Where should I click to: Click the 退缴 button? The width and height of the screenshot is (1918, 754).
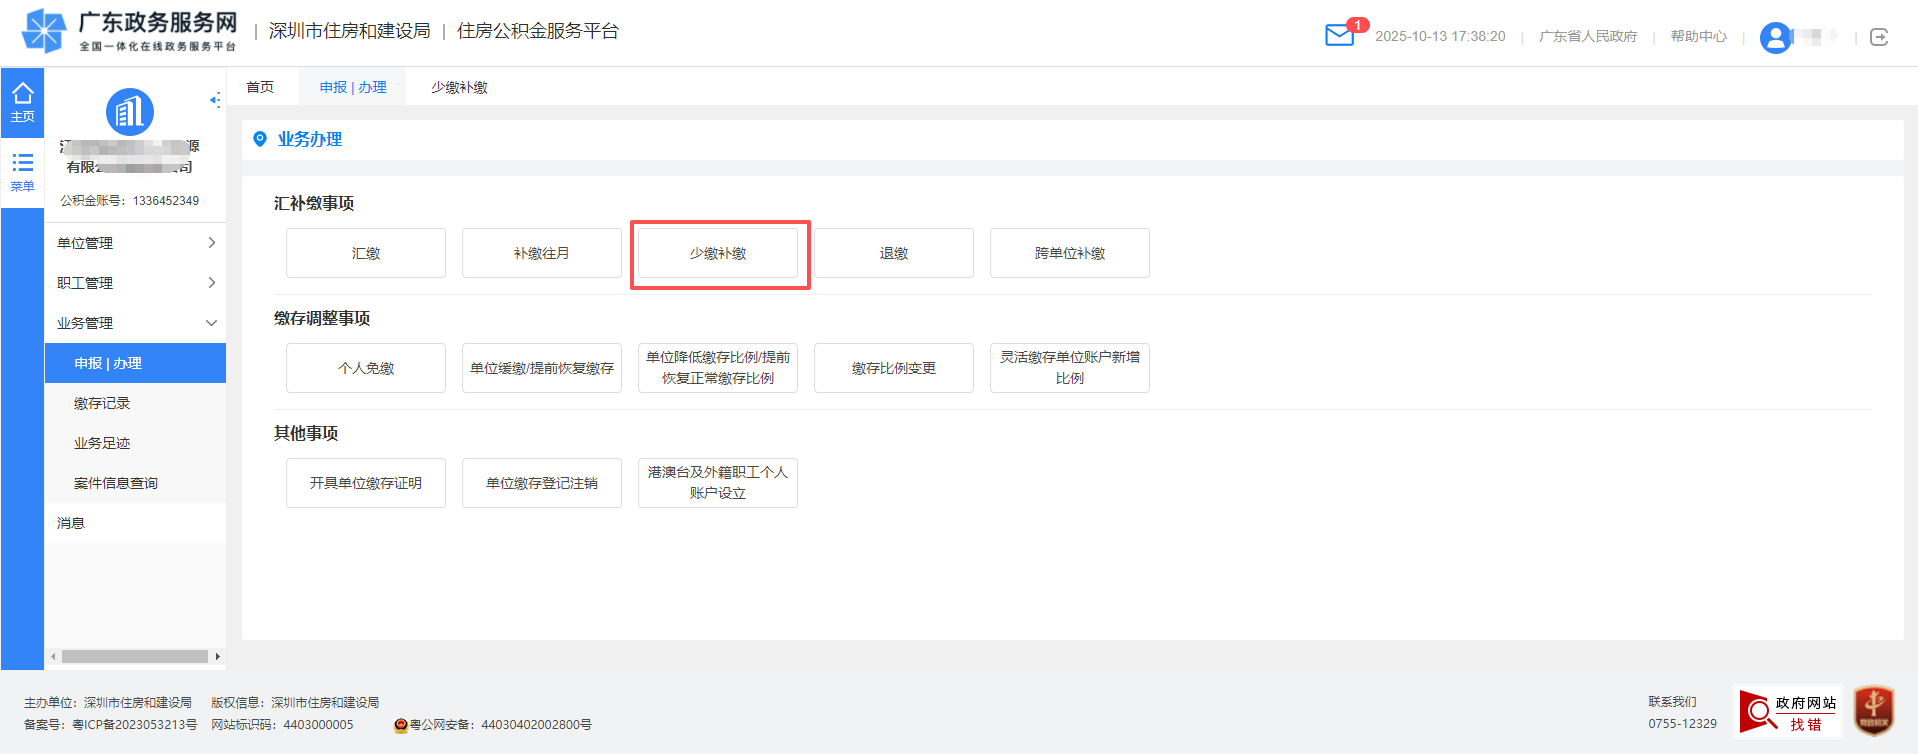[x=894, y=253]
